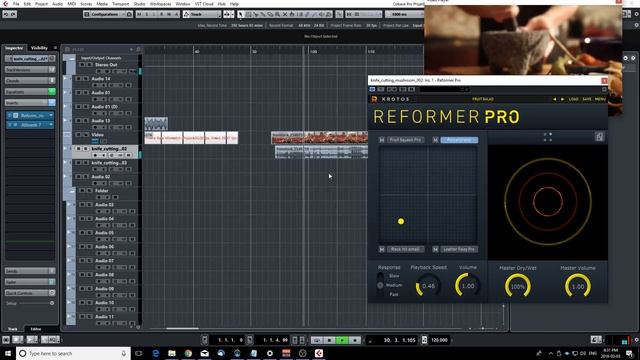The width and height of the screenshot is (640, 360).
Task: Click LOAD in Reformer Pro header
Action: click(573, 99)
